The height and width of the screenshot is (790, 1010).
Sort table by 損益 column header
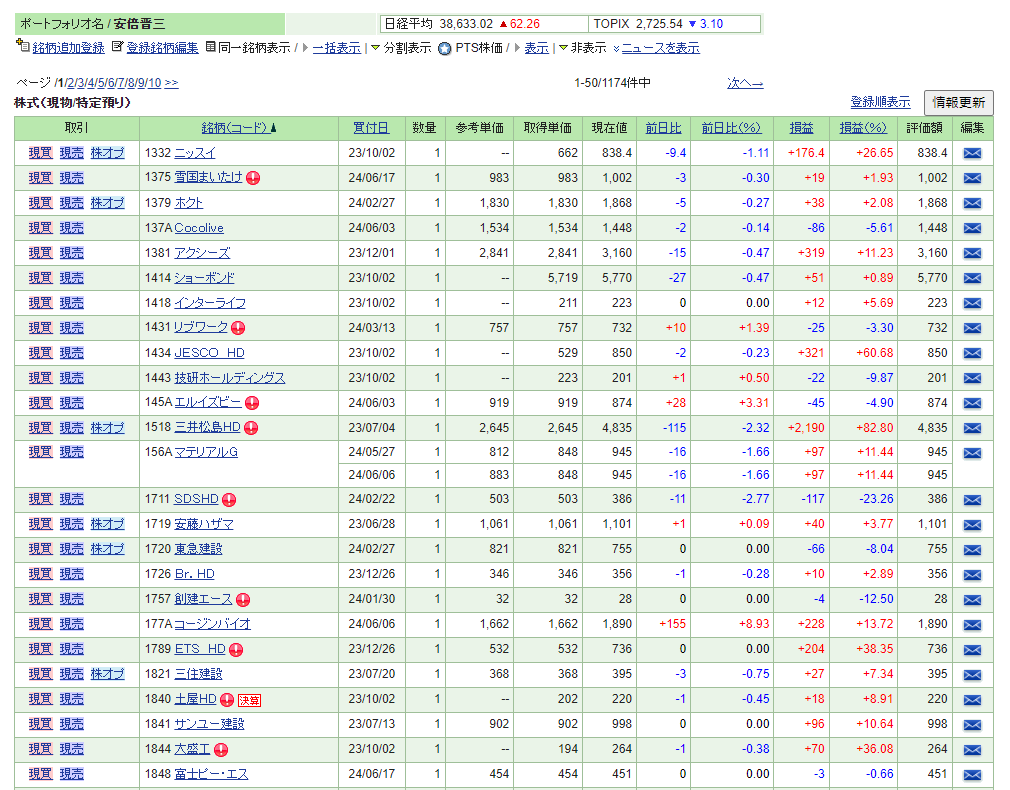tap(801, 128)
